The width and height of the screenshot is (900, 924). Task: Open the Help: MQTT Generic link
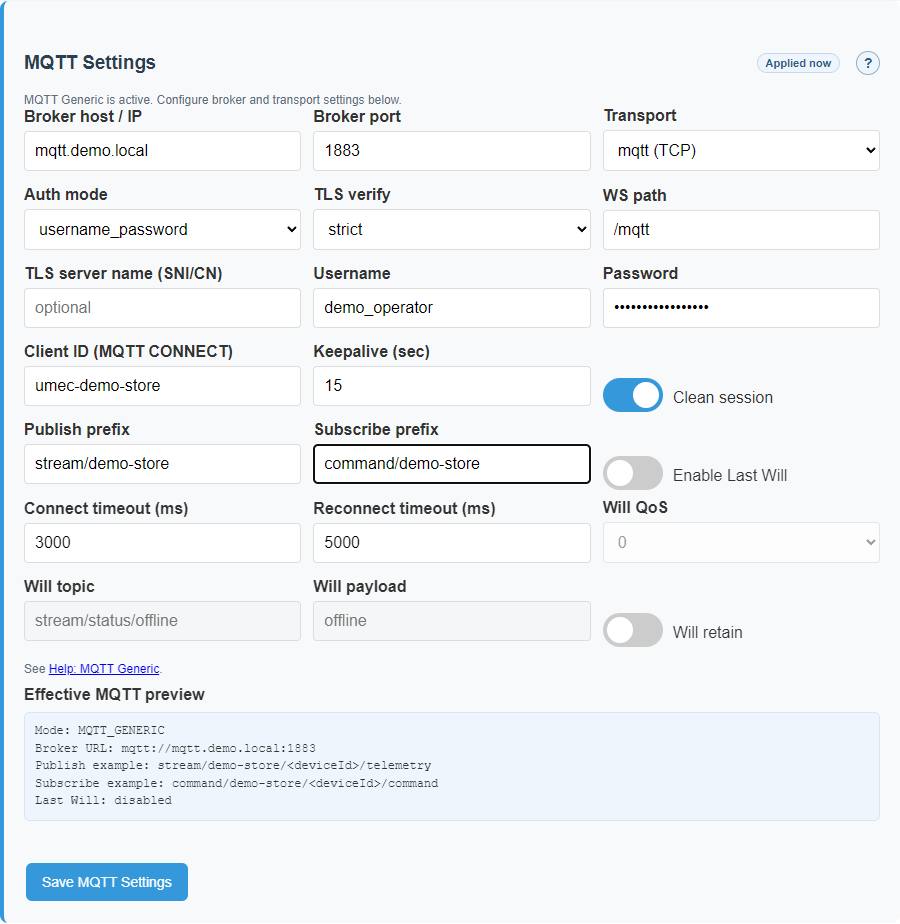[x=104, y=668]
